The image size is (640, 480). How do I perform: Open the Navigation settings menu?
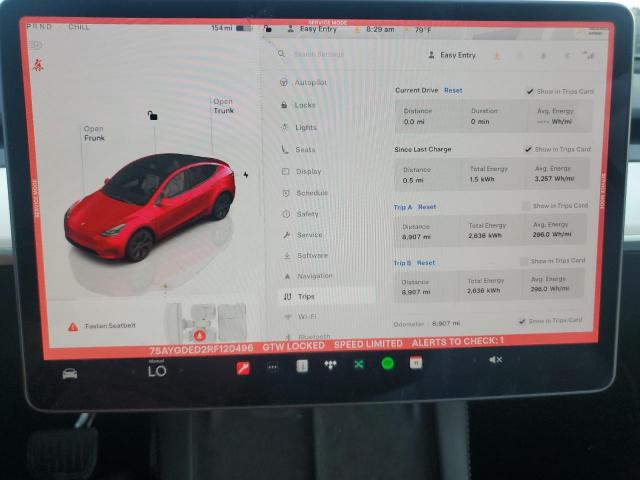click(x=309, y=276)
